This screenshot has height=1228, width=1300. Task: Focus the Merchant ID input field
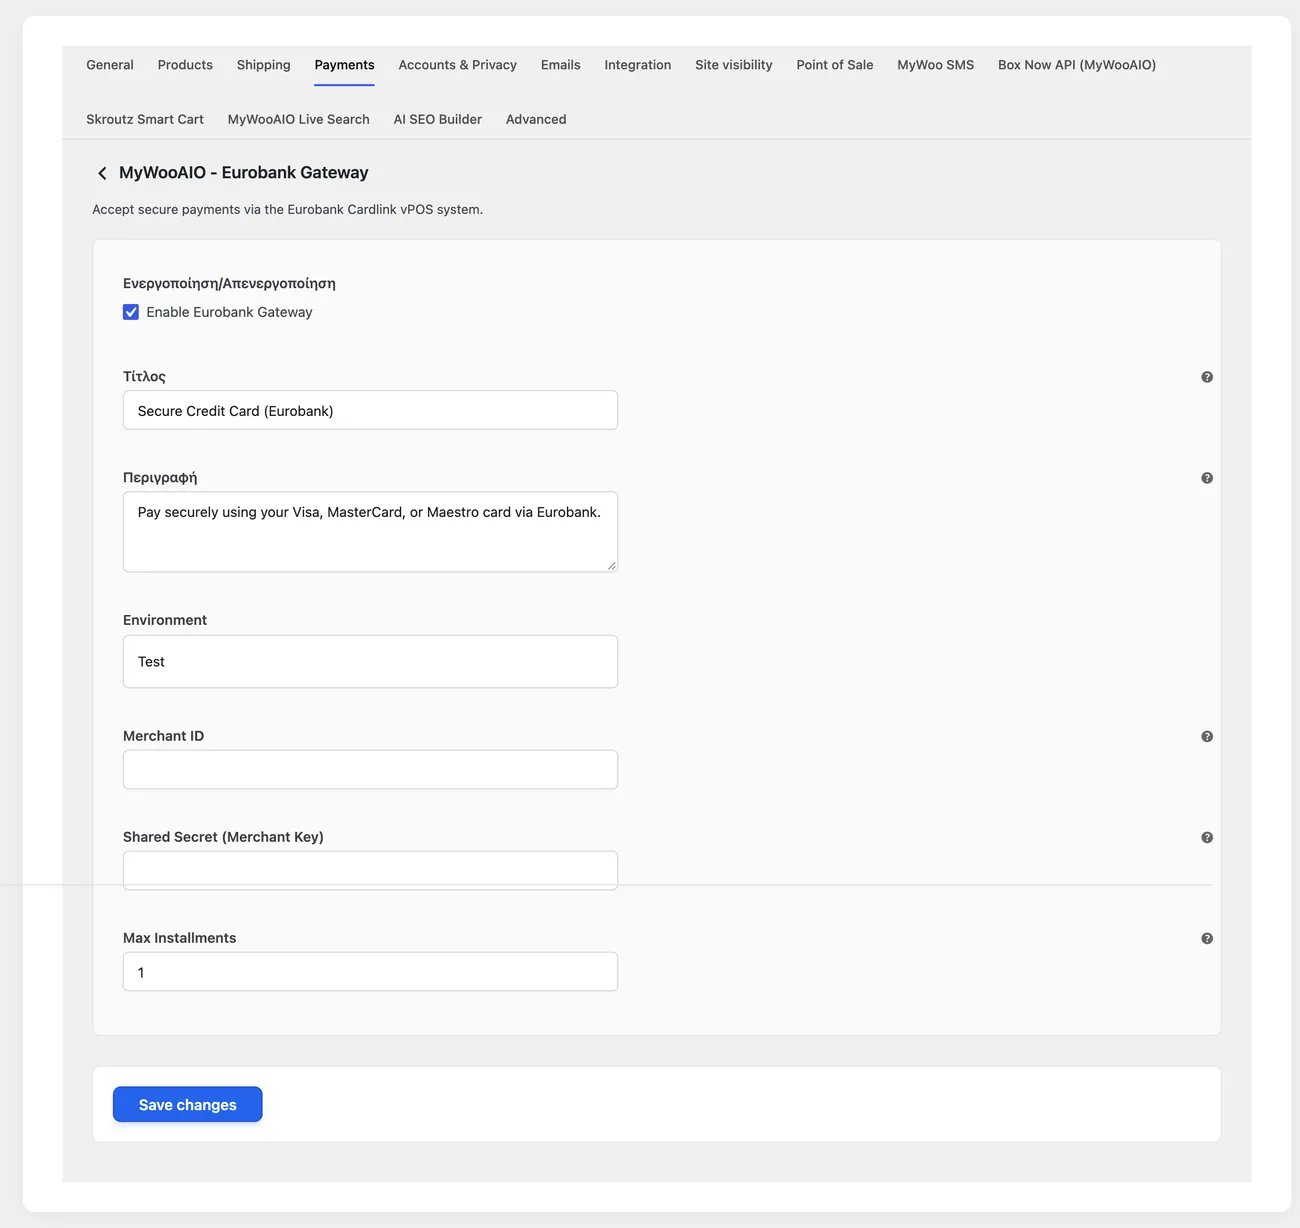tap(370, 769)
